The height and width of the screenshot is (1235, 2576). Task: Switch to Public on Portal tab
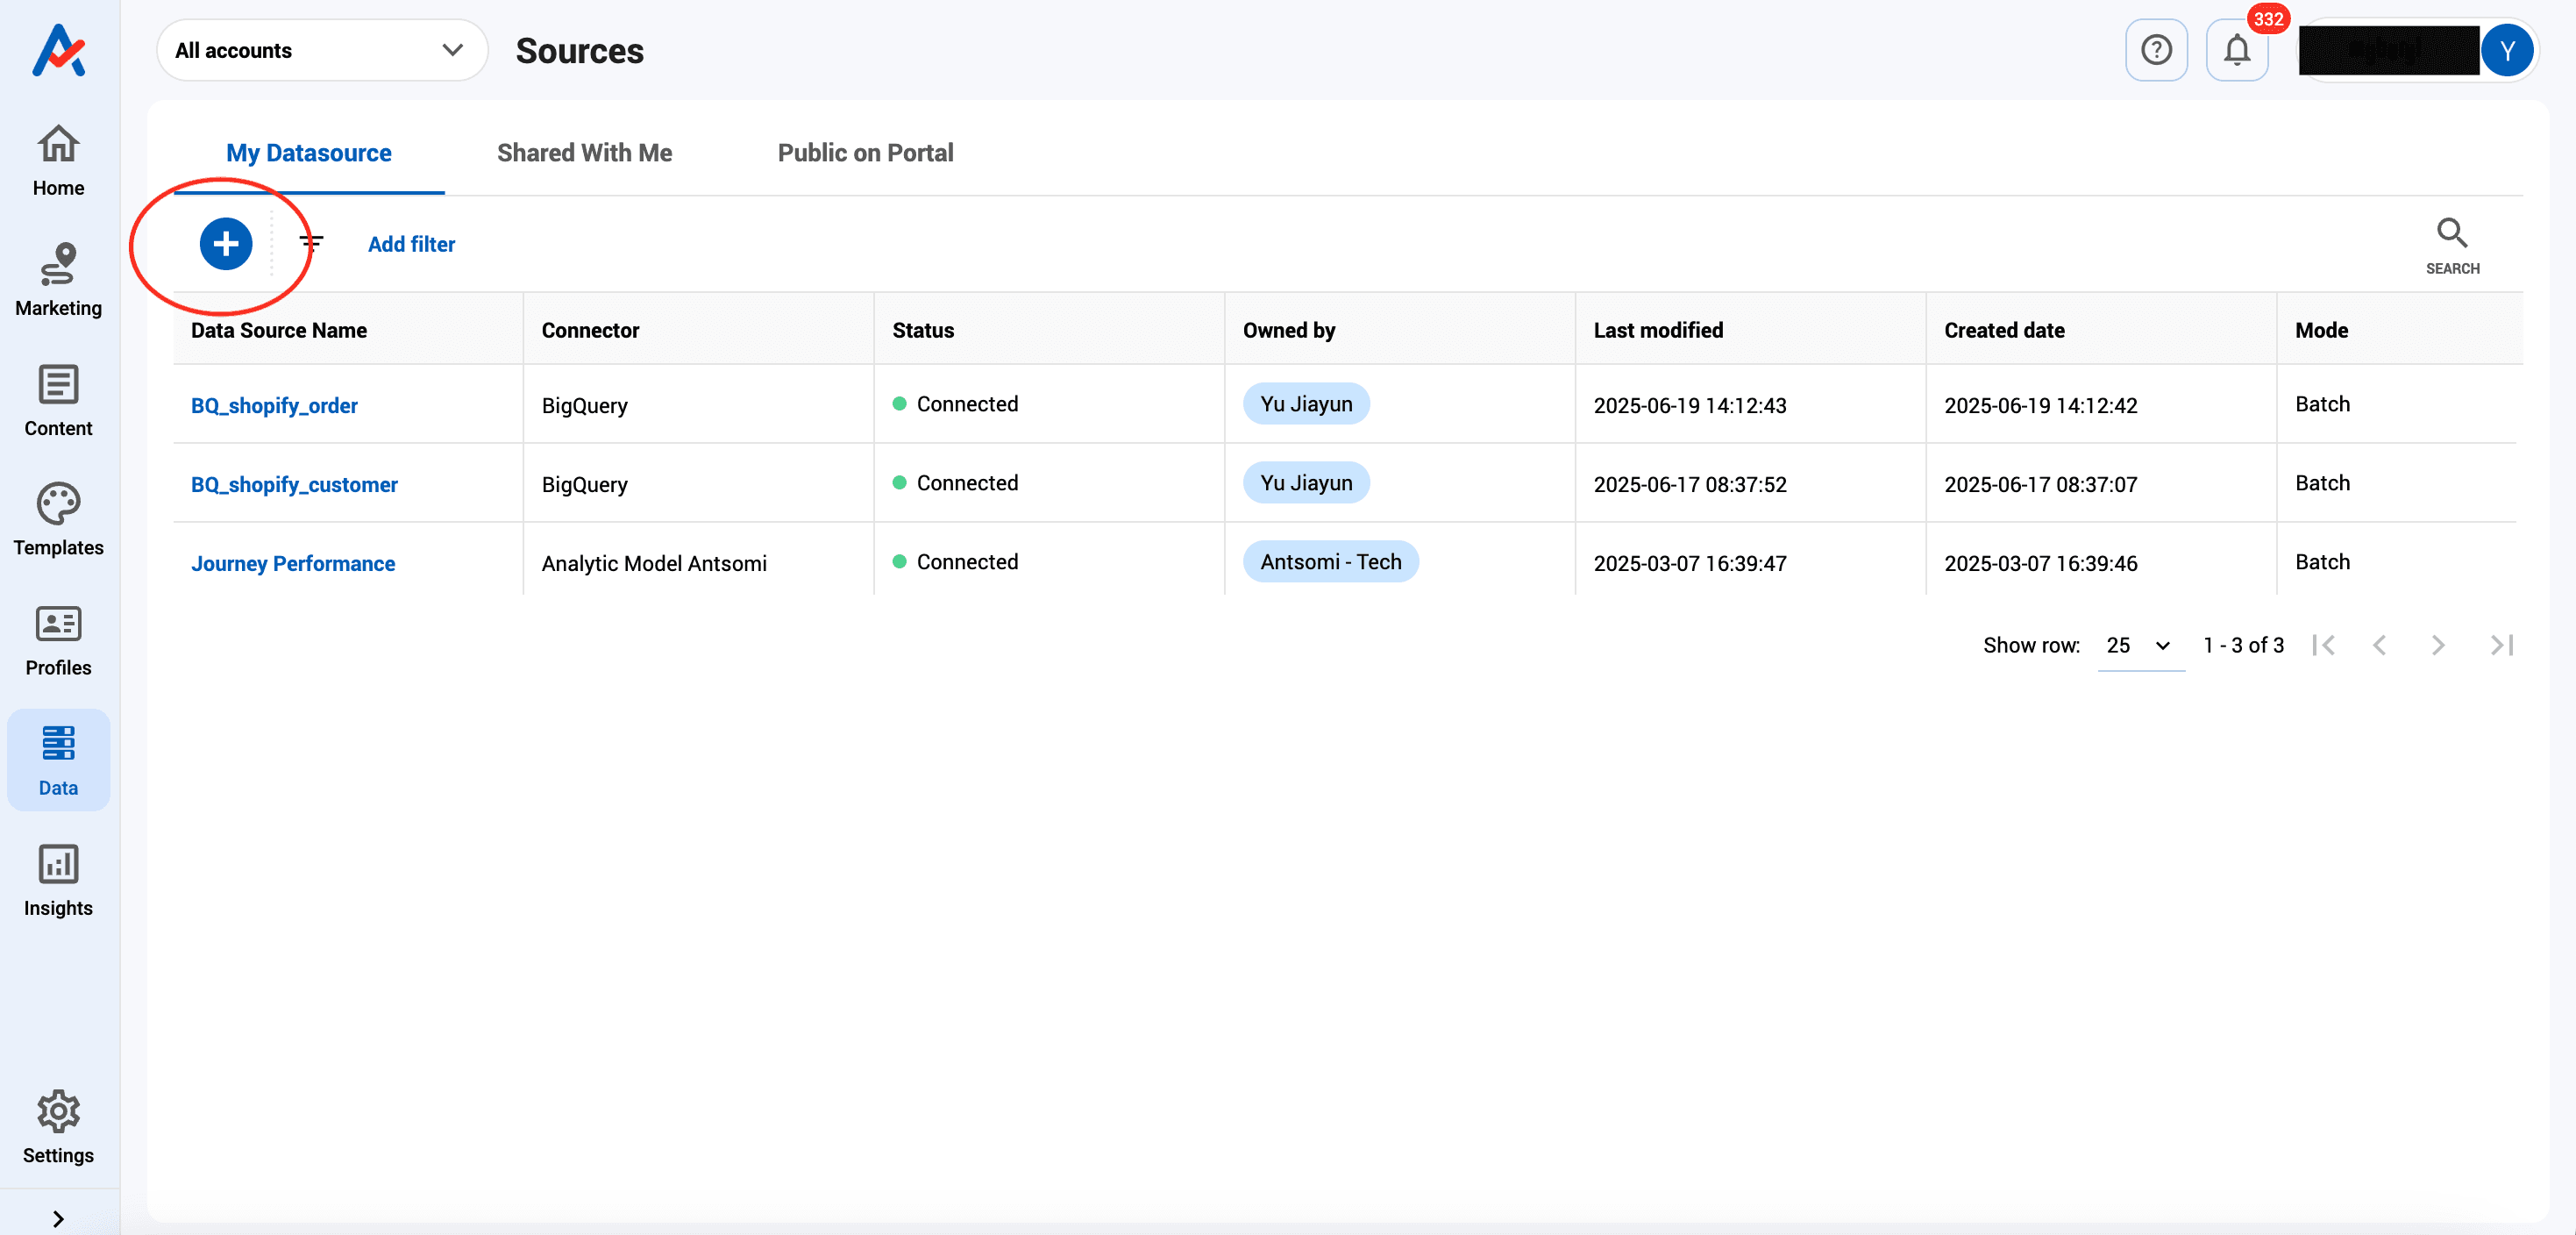point(865,153)
